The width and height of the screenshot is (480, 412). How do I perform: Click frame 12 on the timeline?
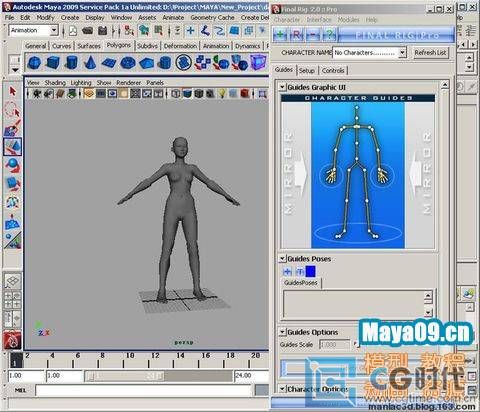tap(155, 360)
